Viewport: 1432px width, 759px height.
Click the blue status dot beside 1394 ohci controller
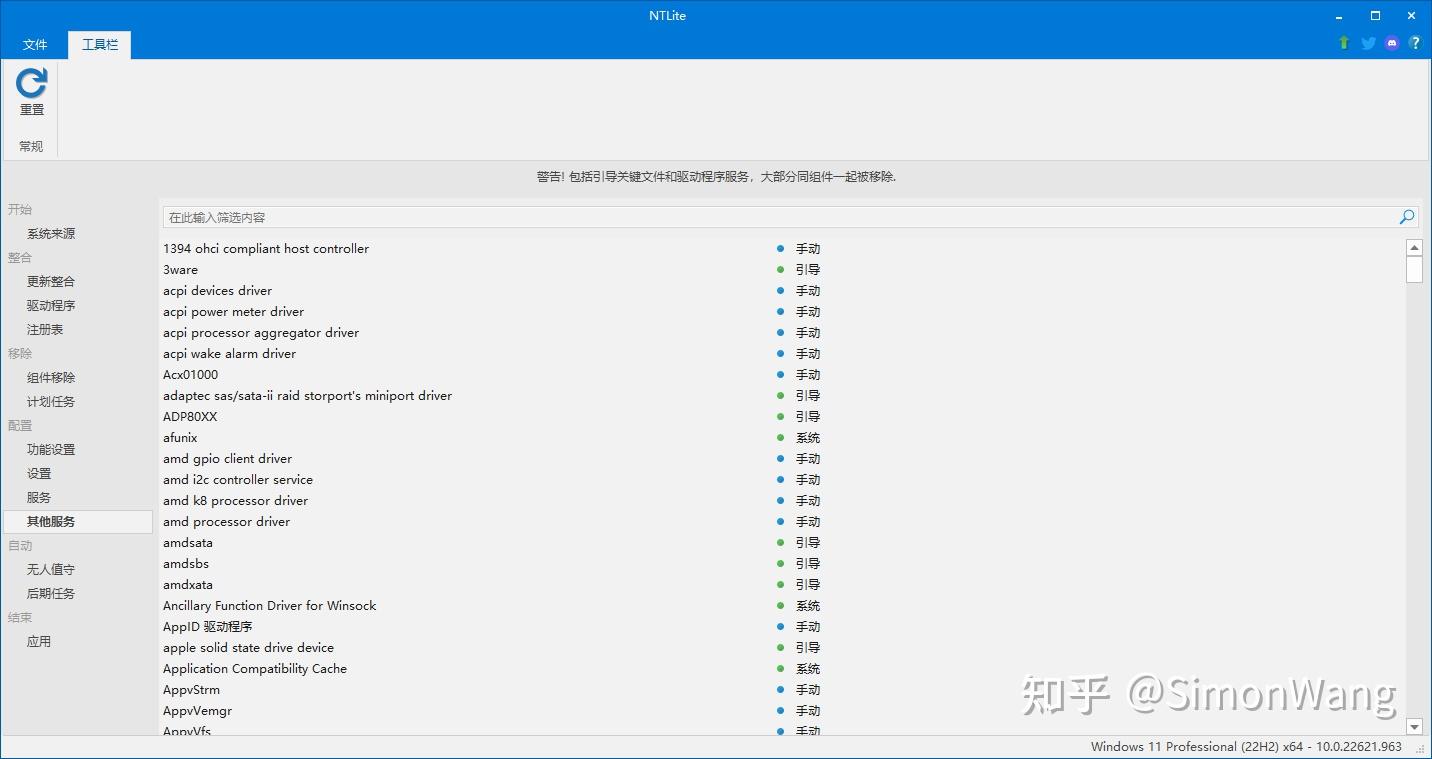click(781, 248)
